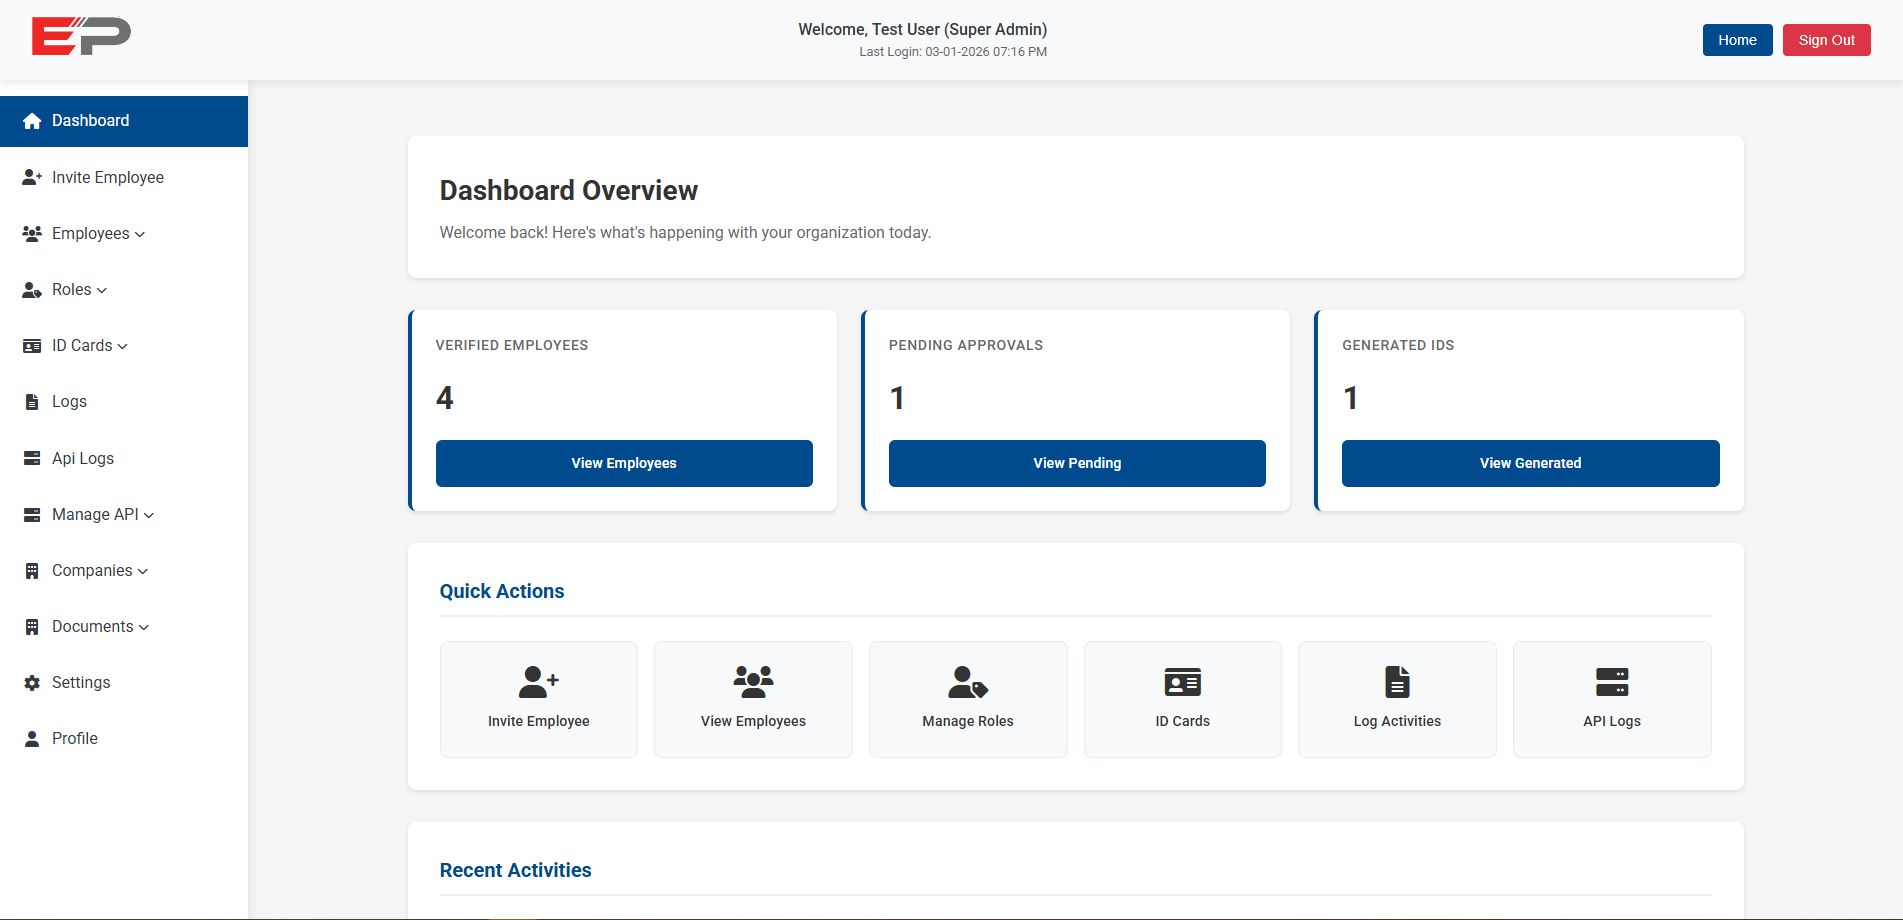Select the Manage Roles quick action icon
Screen dimensions: 1903x920
tap(967, 683)
